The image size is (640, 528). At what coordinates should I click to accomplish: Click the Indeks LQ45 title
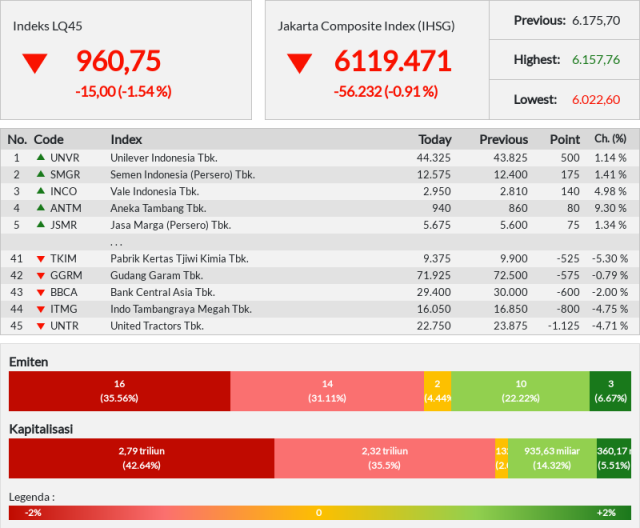(48, 26)
